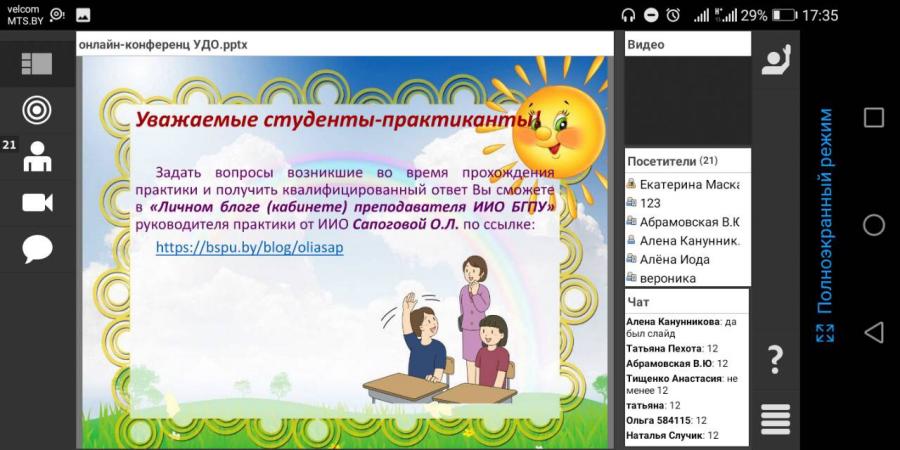
Task: Tap the Android back navigation button
Action: click(x=874, y=332)
